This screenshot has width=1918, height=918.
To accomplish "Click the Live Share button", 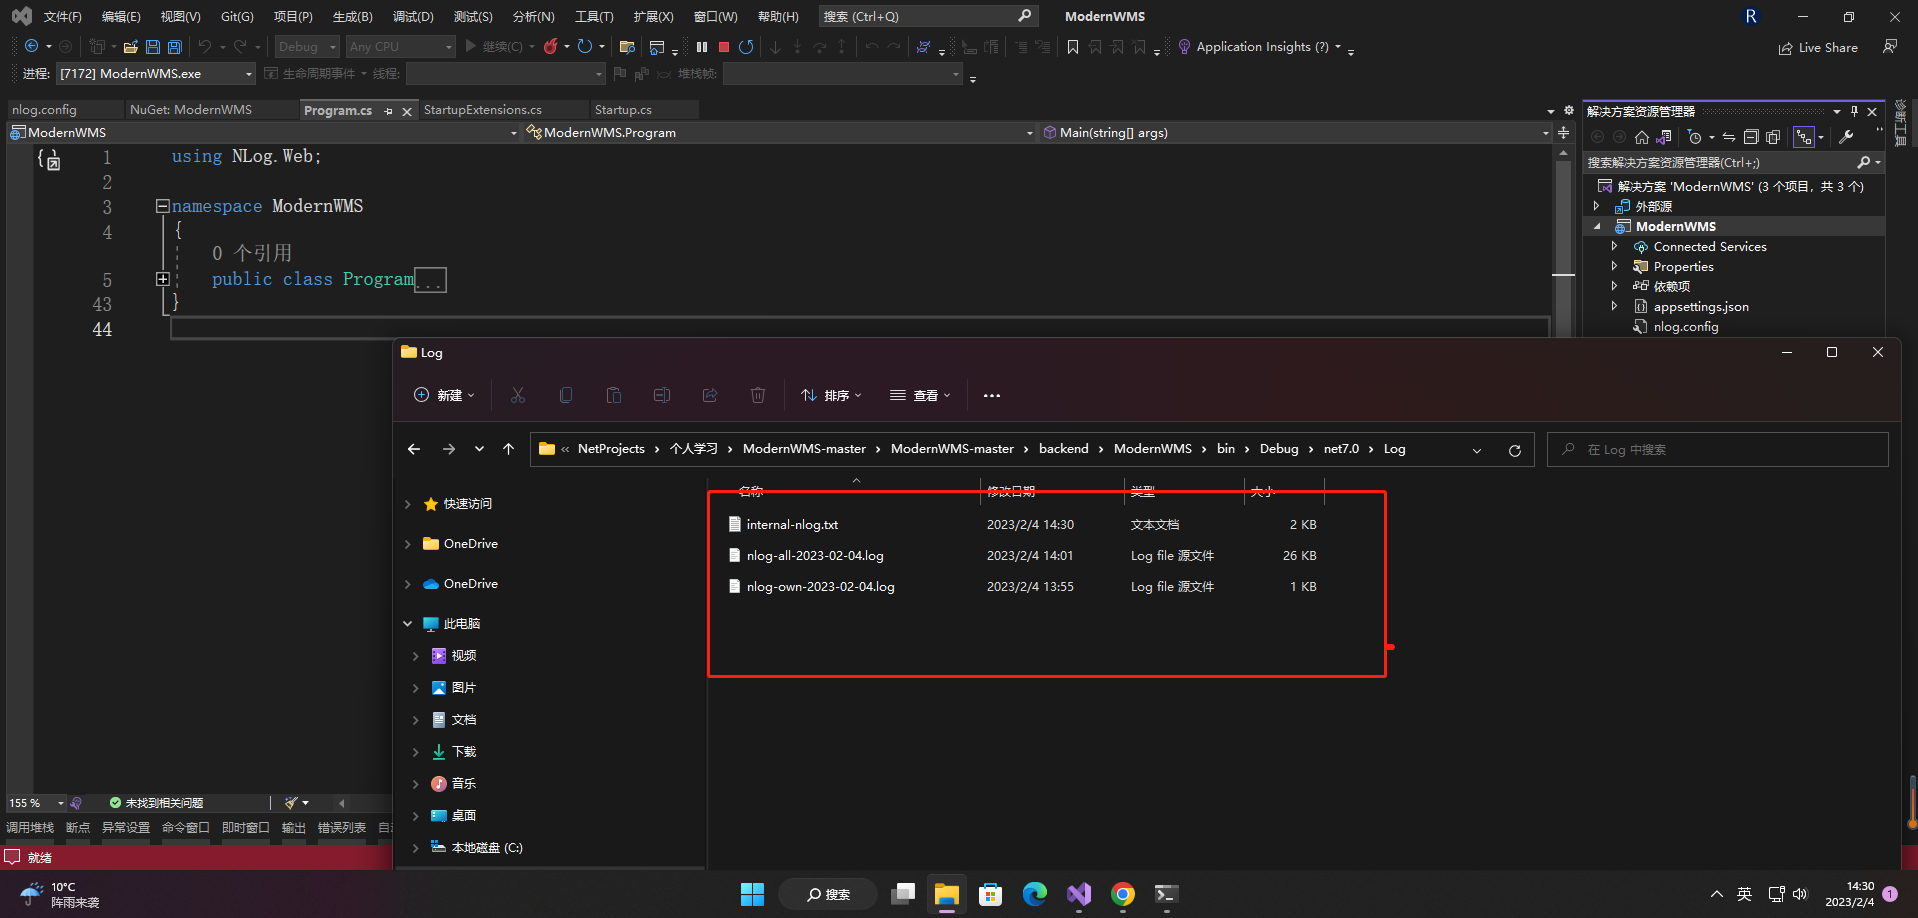I will click(x=1818, y=47).
